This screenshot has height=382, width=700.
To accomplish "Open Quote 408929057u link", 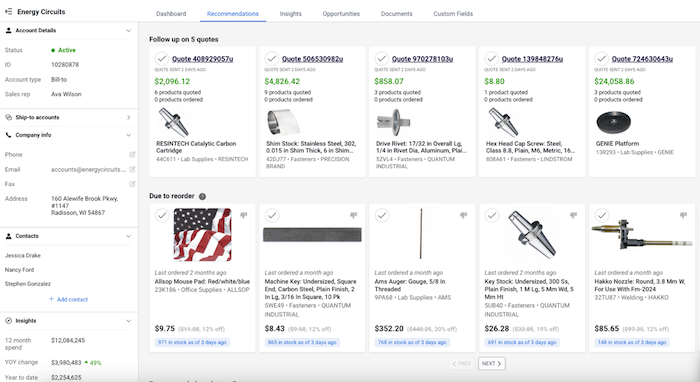I will click(x=203, y=58).
